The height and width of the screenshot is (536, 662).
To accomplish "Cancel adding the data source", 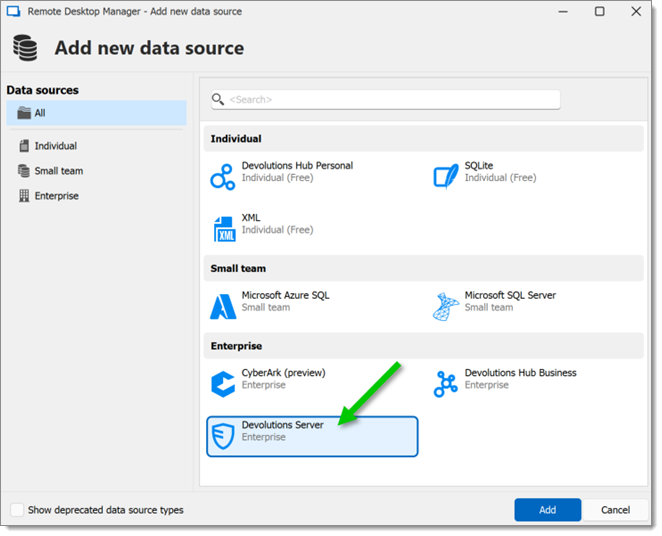I will pyautogui.click(x=615, y=510).
